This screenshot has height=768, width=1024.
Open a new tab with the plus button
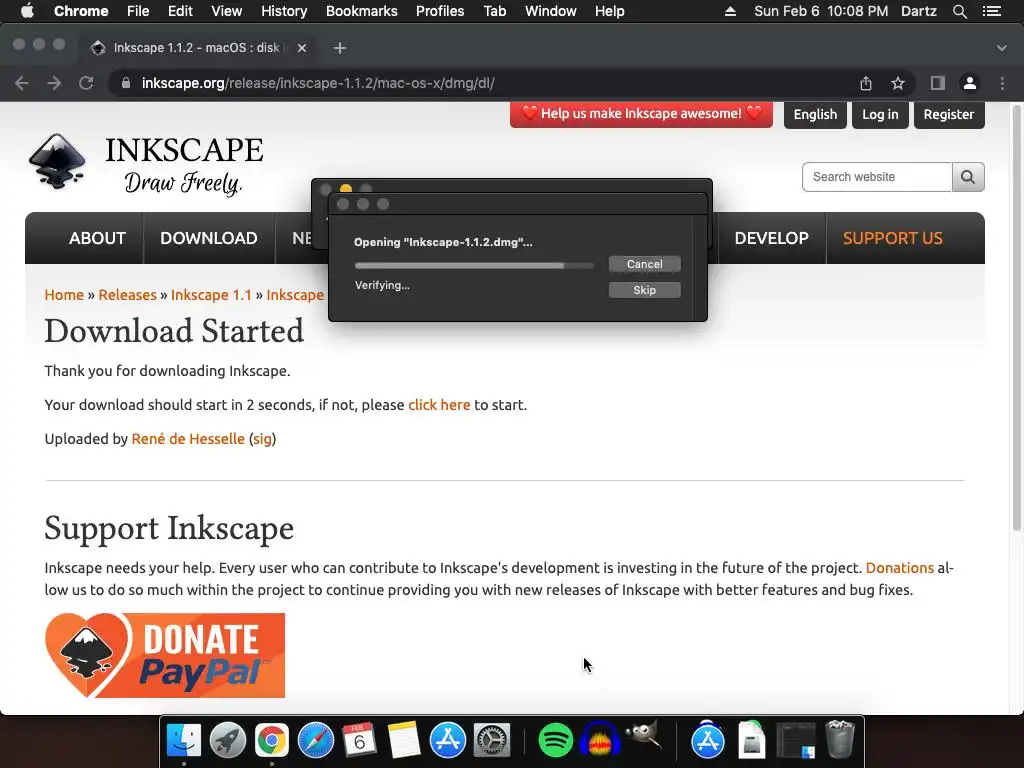340,48
